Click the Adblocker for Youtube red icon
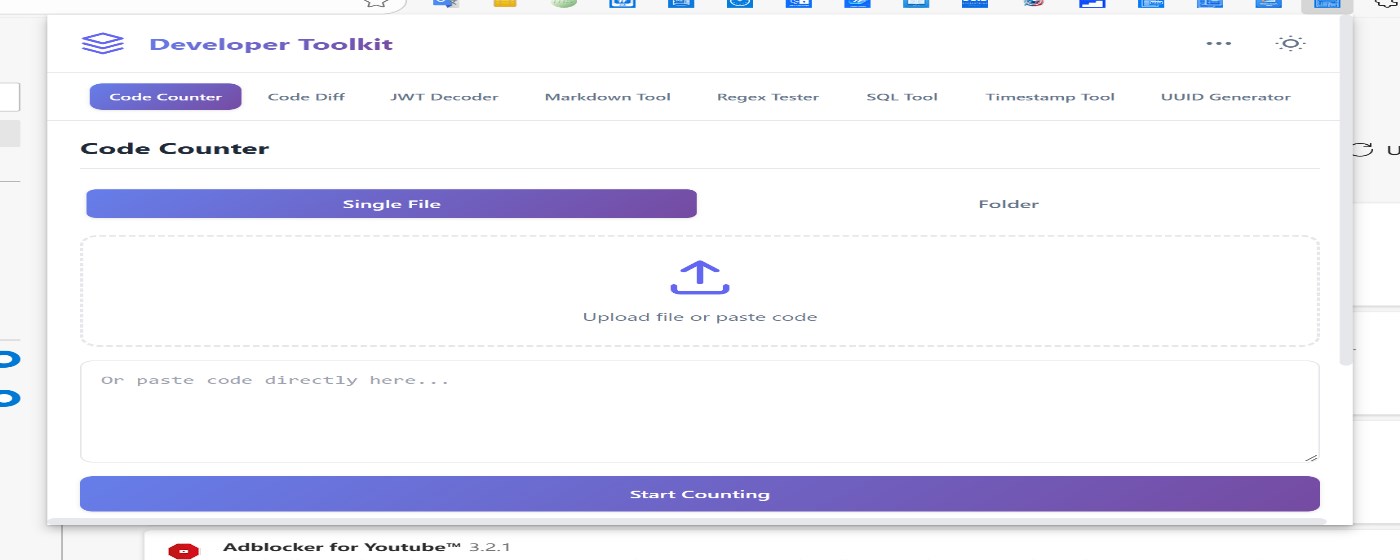This screenshot has width=1400, height=560. [x=183, y=549]
